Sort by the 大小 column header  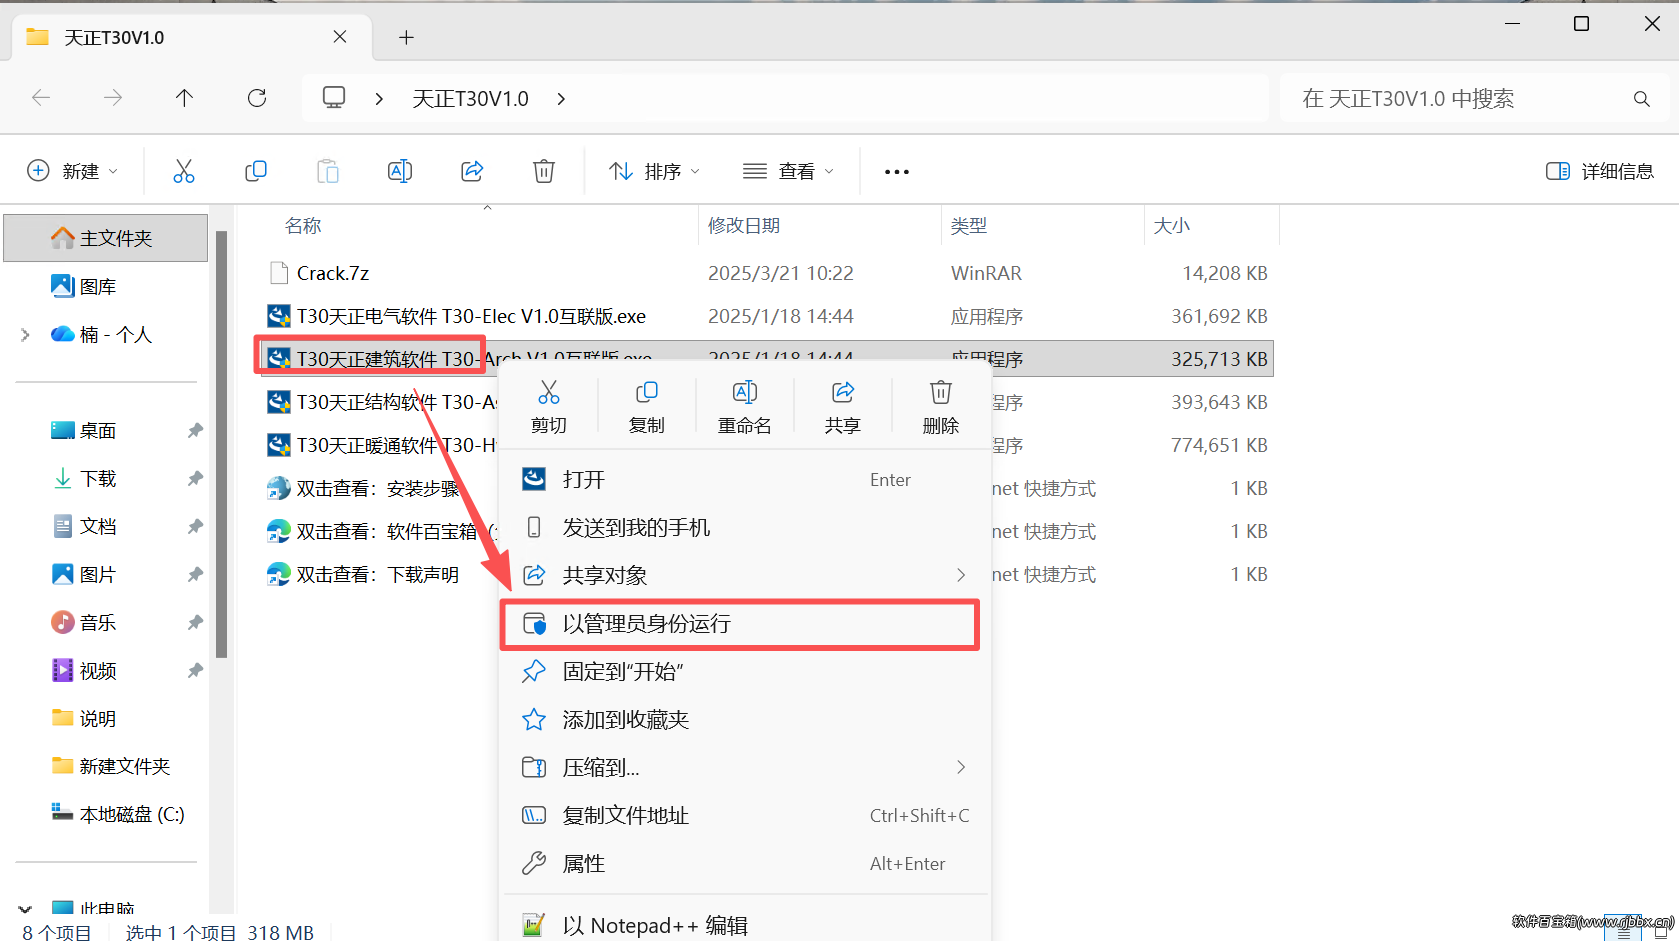coord(1172,226)
